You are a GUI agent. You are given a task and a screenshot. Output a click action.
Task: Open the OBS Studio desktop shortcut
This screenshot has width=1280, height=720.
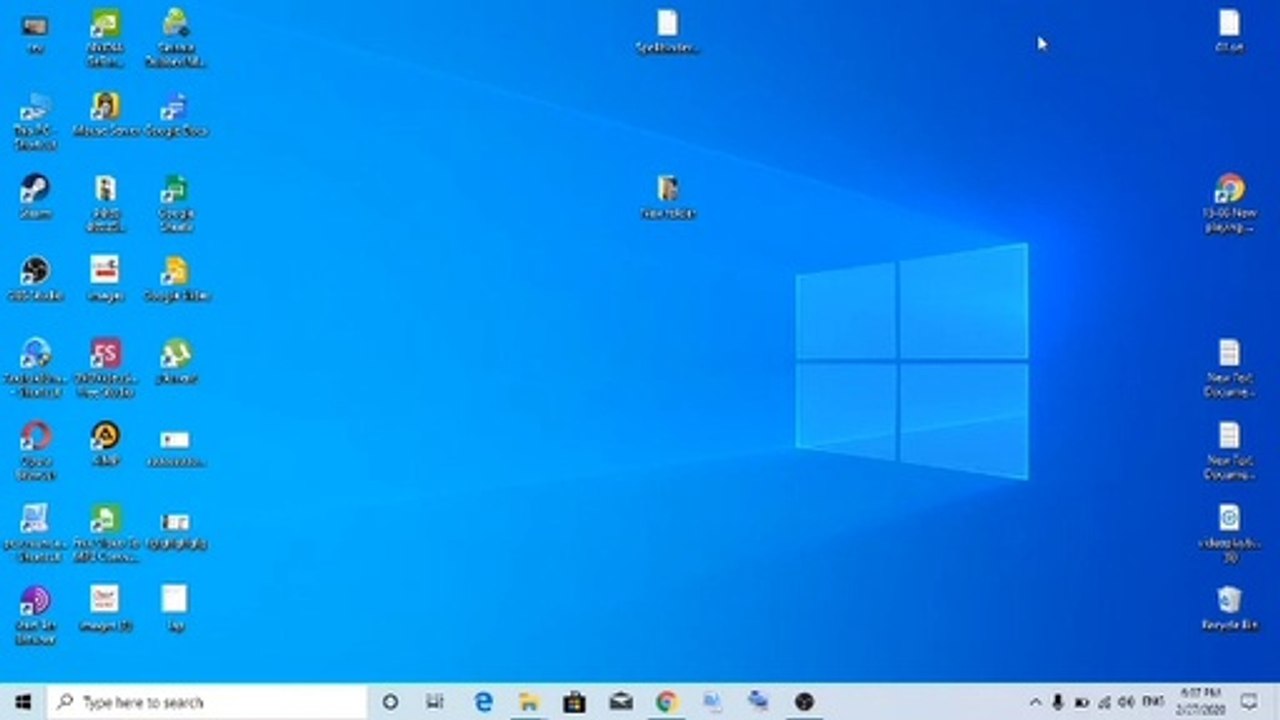coord(35,278)
